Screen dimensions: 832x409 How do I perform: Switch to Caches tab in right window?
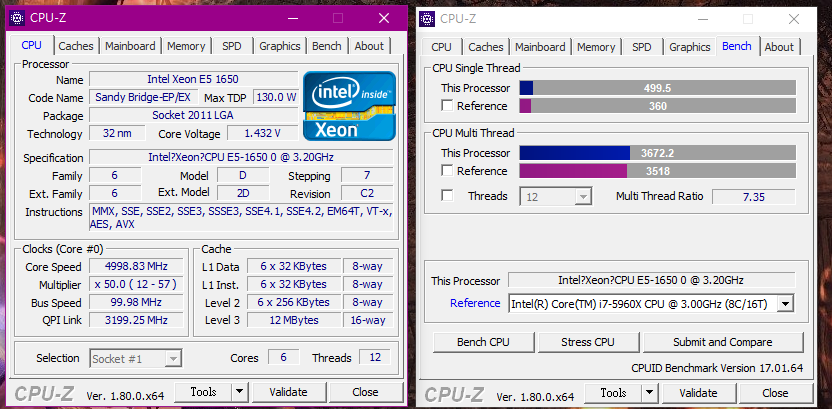coord(486,47)
